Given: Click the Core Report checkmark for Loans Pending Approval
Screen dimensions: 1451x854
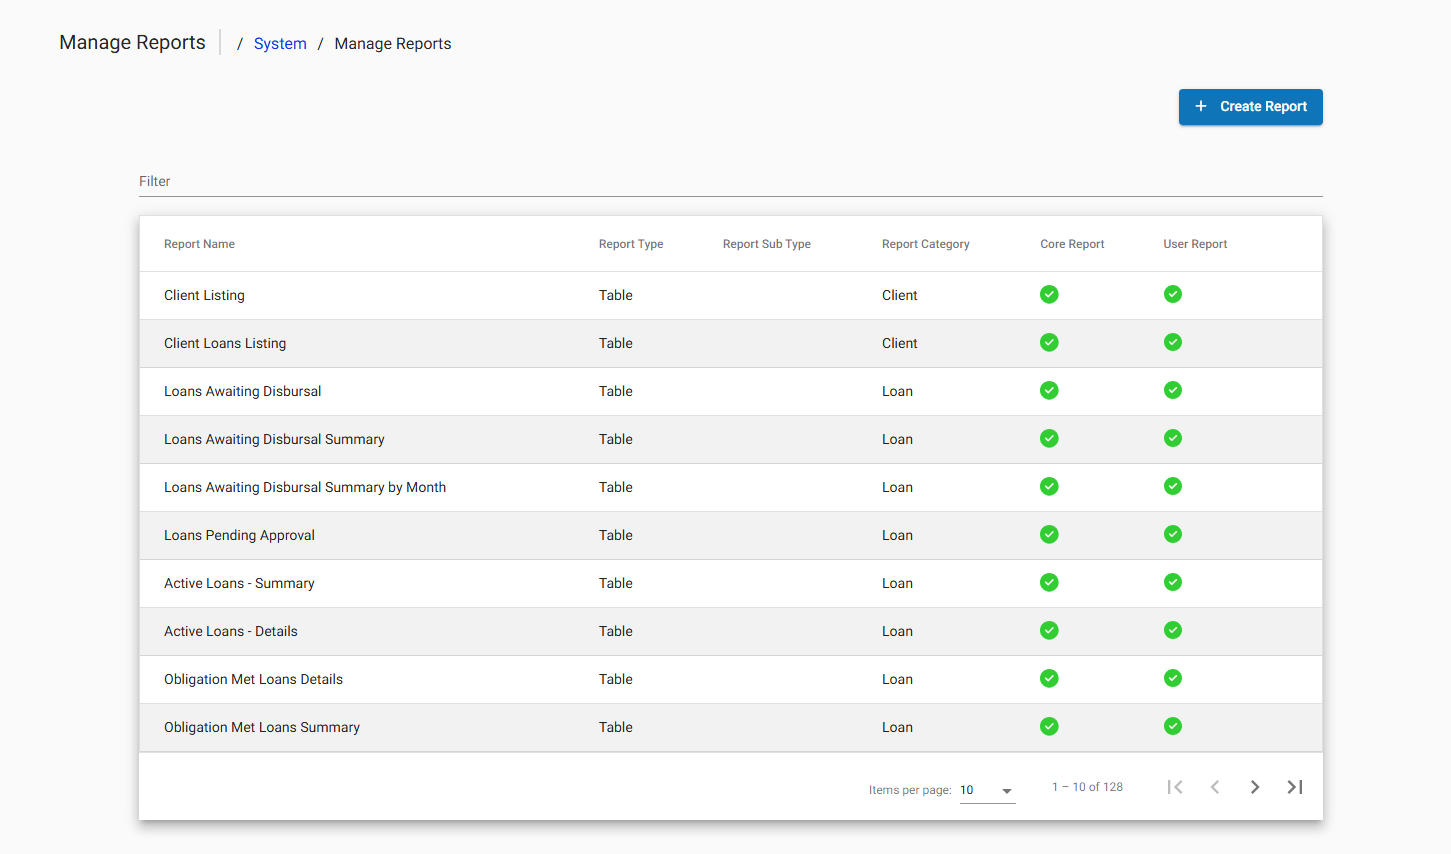Looking at the screenshot, I should point(1049,534).
